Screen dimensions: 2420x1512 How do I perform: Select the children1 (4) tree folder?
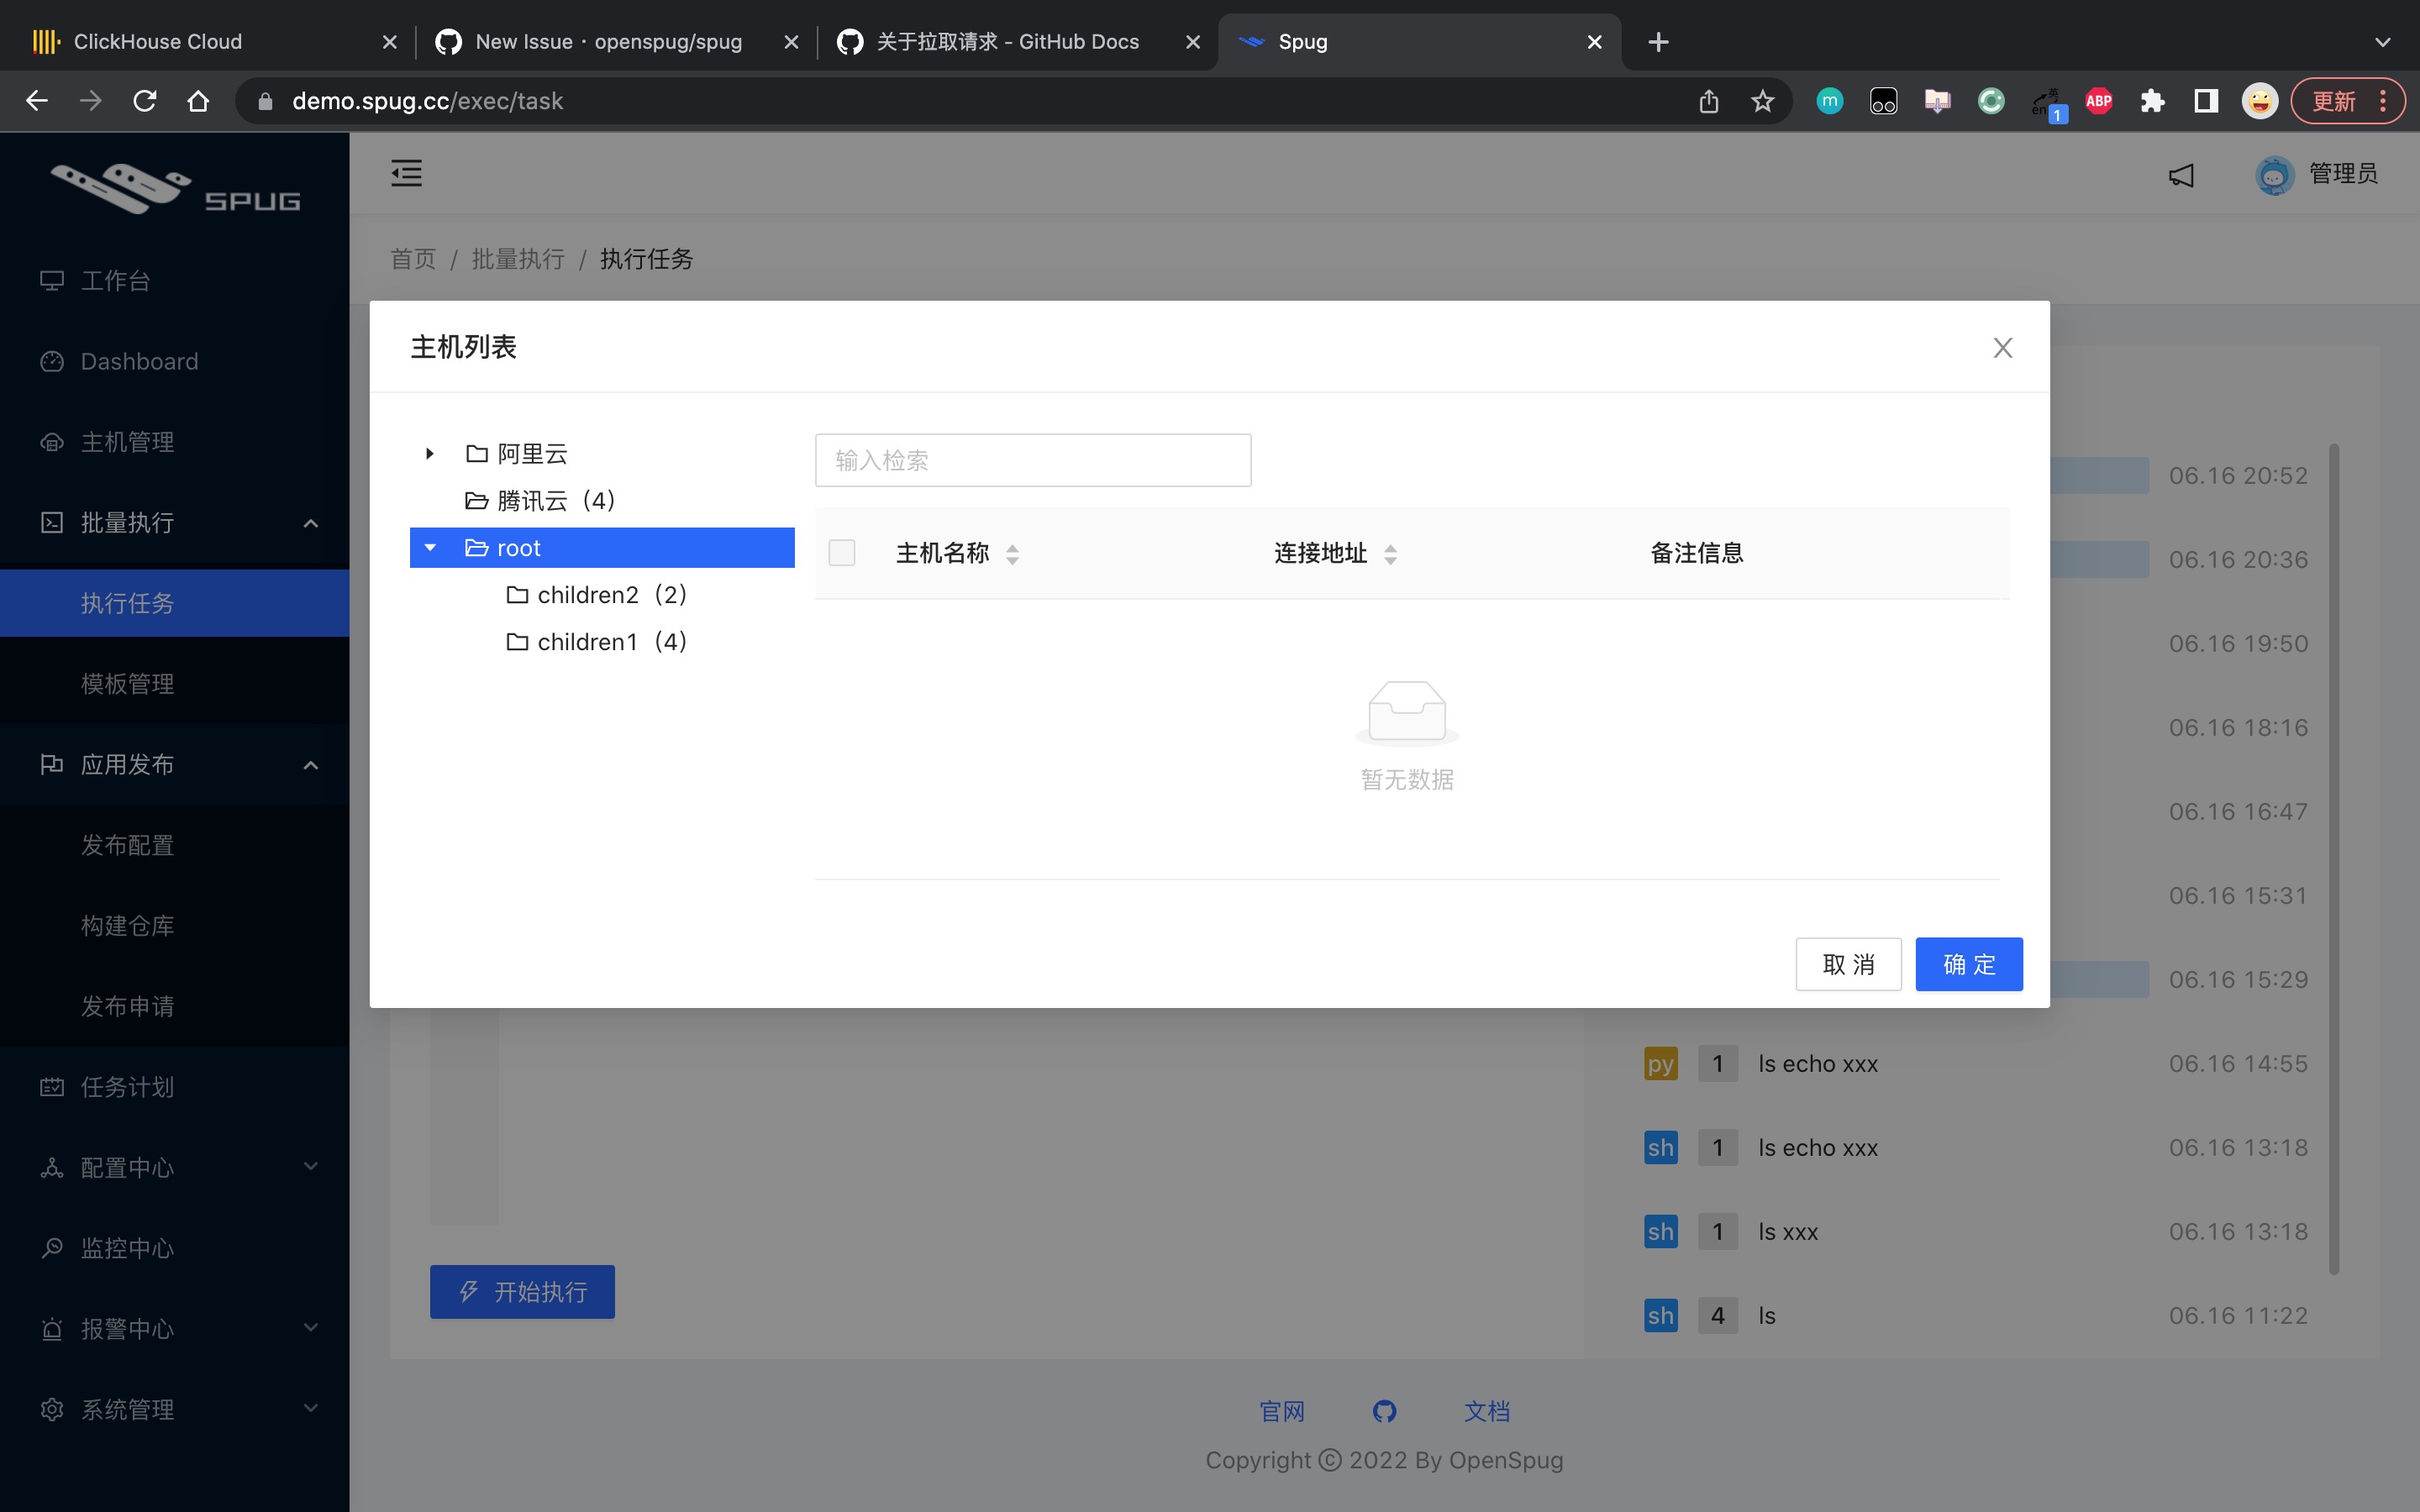(x=597, y=642)
